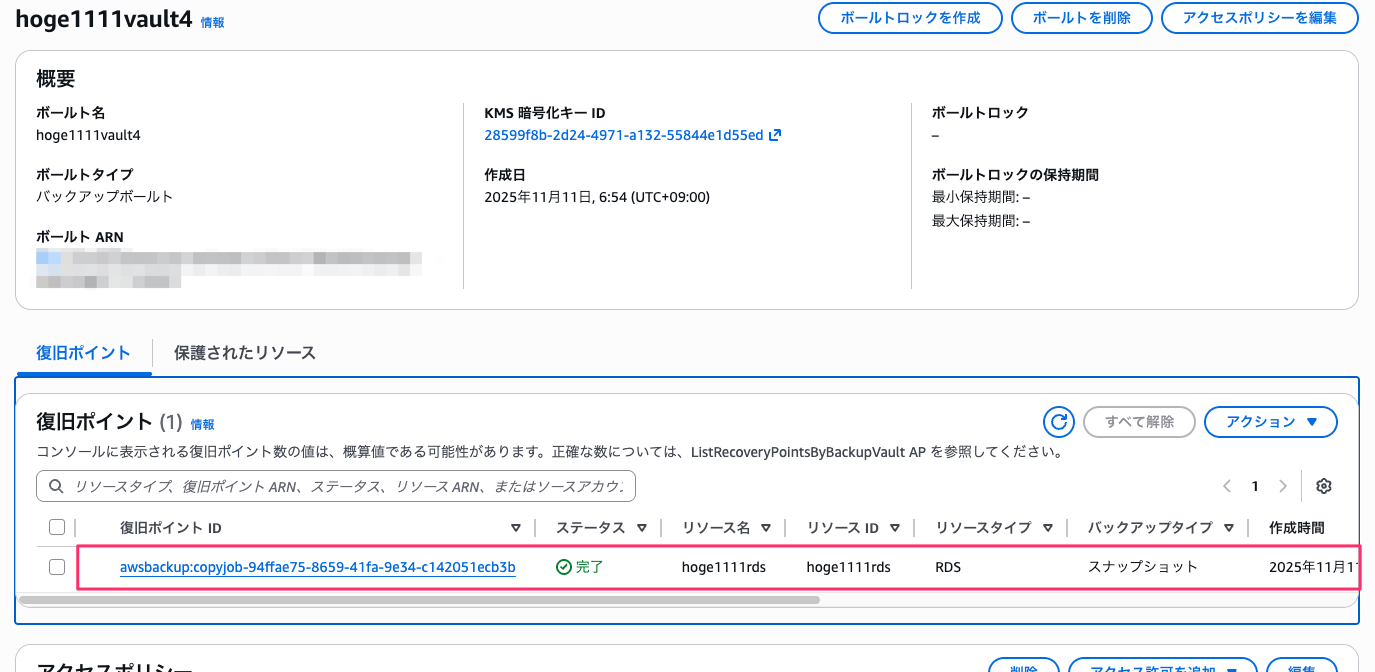Check the select-all checkbox in the table header
Screen dimensions: 1375x672
pos(57,526)
